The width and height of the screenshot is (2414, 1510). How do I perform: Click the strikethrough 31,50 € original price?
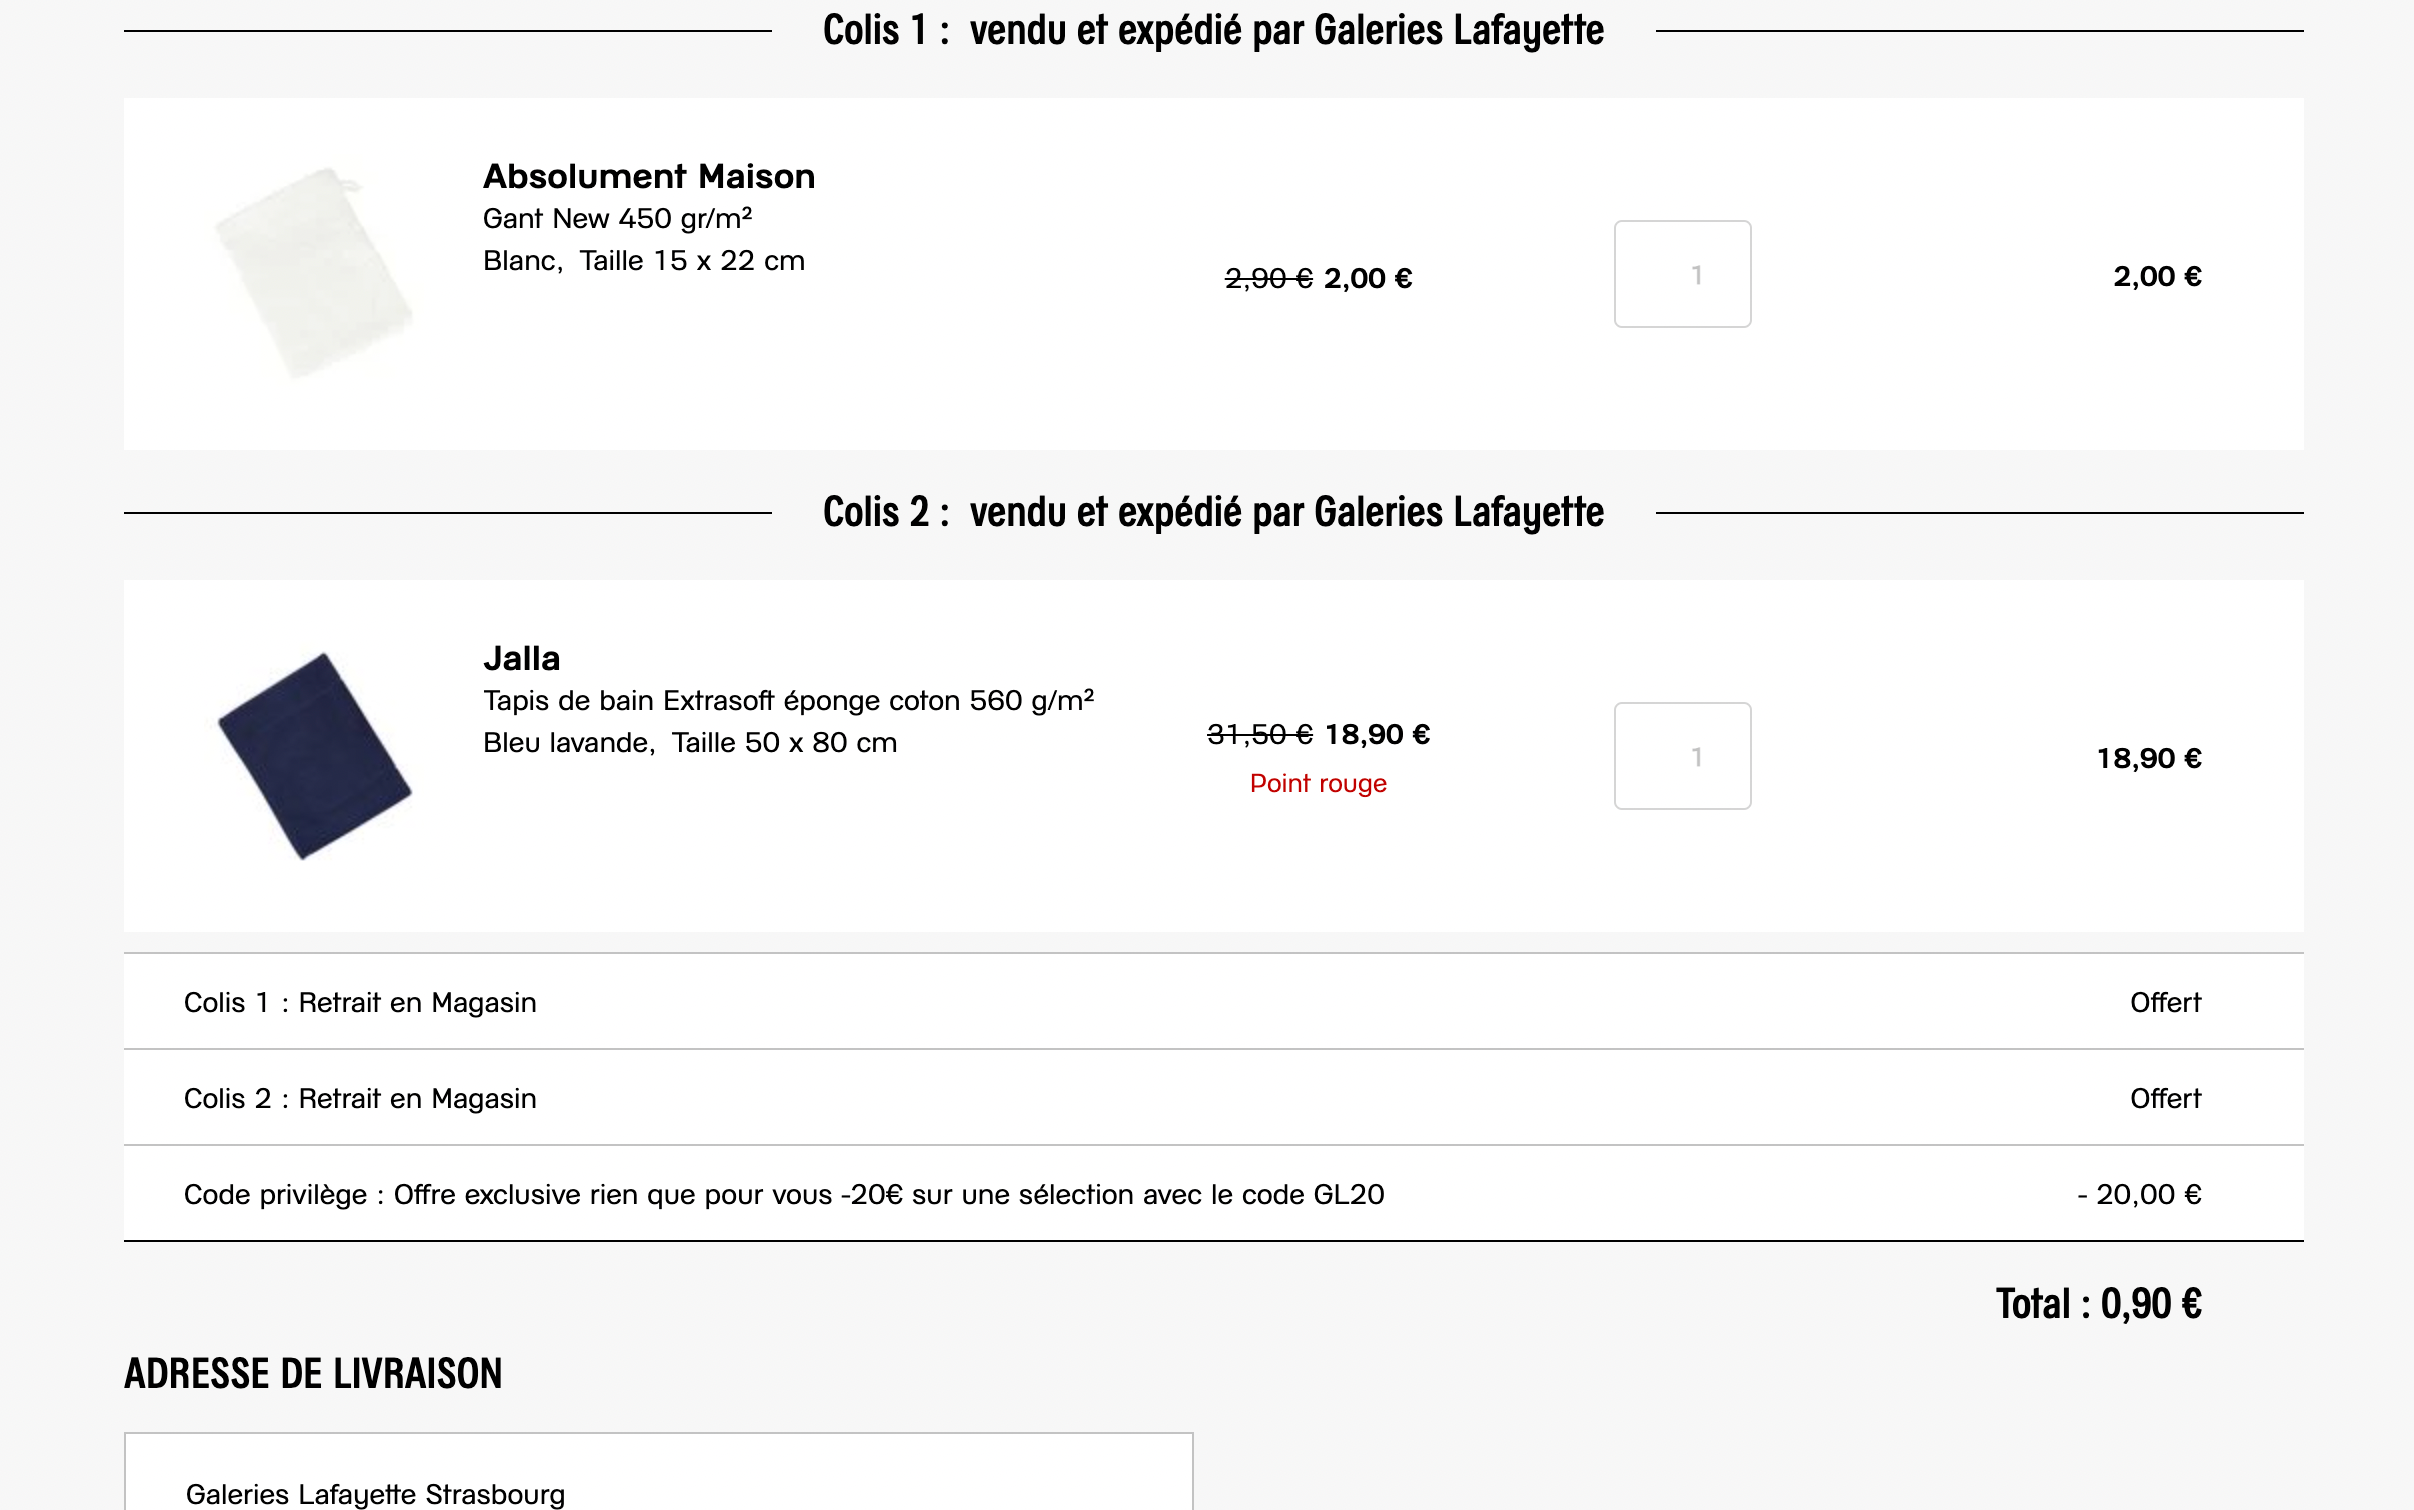pos(1259,734)
